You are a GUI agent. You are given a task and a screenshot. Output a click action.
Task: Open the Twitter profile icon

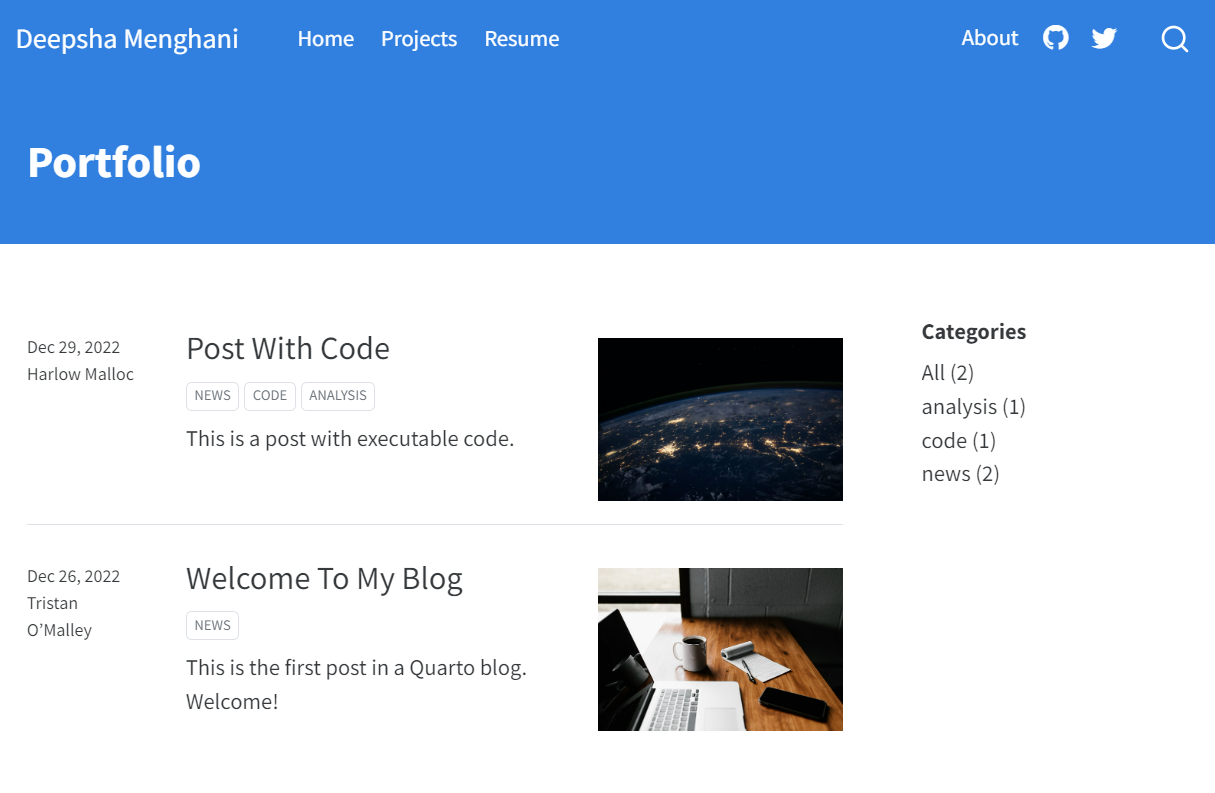click(x=1104, y=38)
